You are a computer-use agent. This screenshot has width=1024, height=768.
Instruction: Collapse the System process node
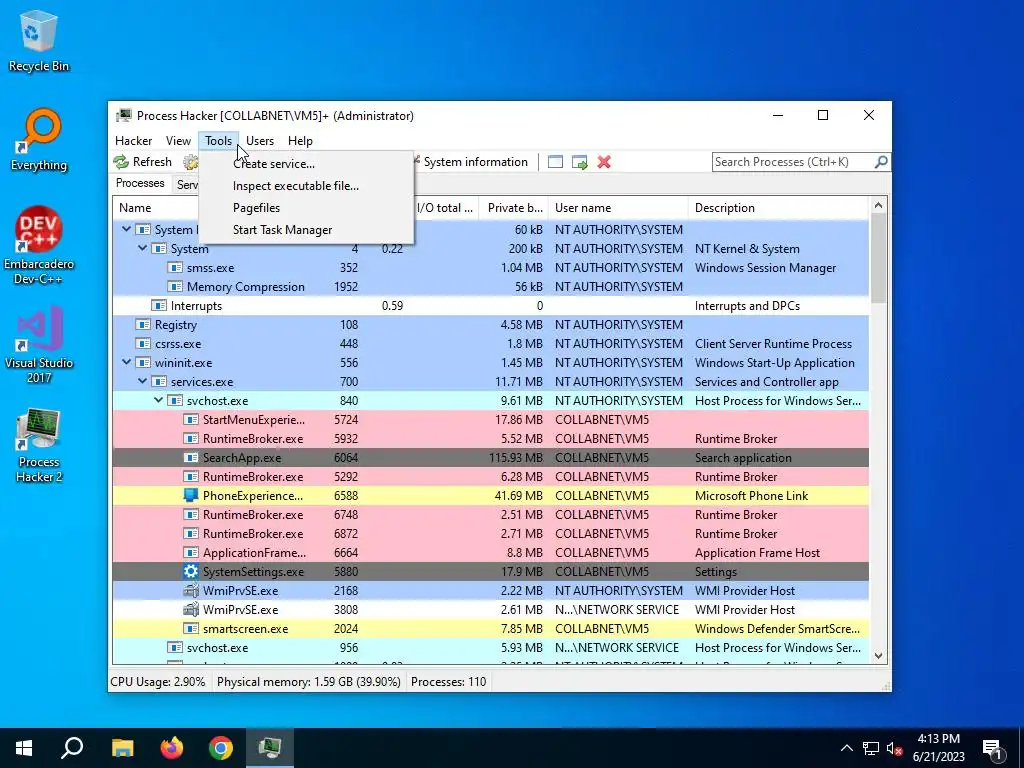pyautogui.click(x=142, y=248)
